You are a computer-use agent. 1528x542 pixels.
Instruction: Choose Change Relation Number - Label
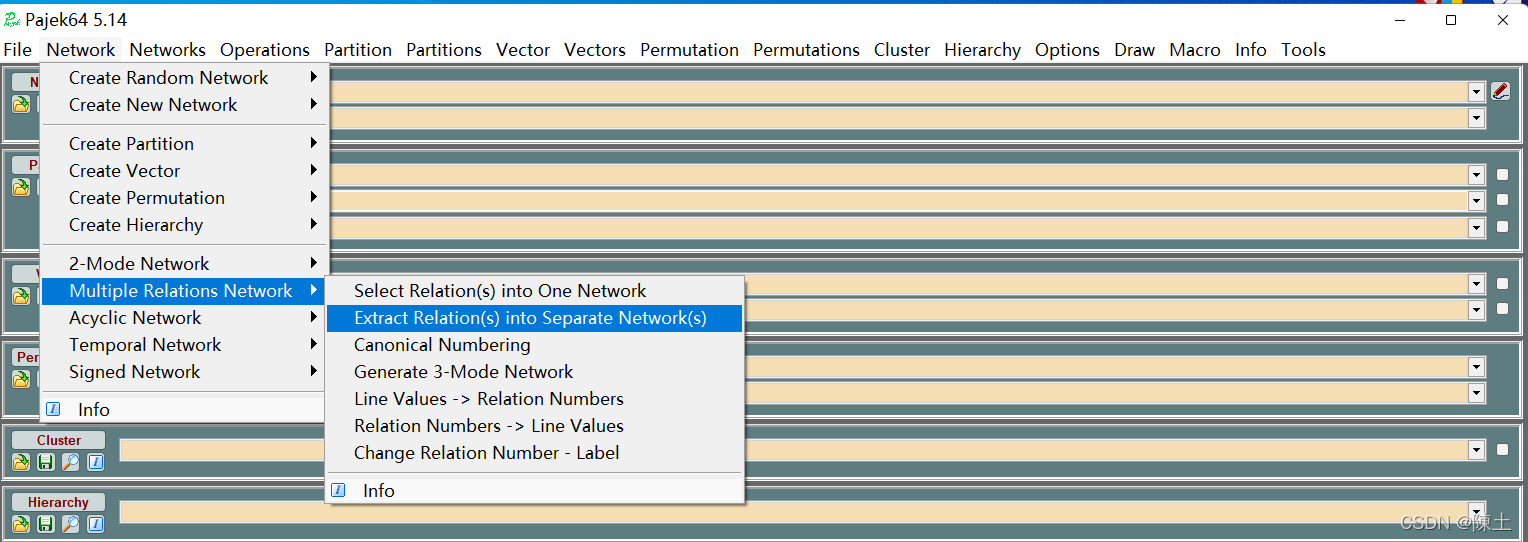tap(535, 453)
